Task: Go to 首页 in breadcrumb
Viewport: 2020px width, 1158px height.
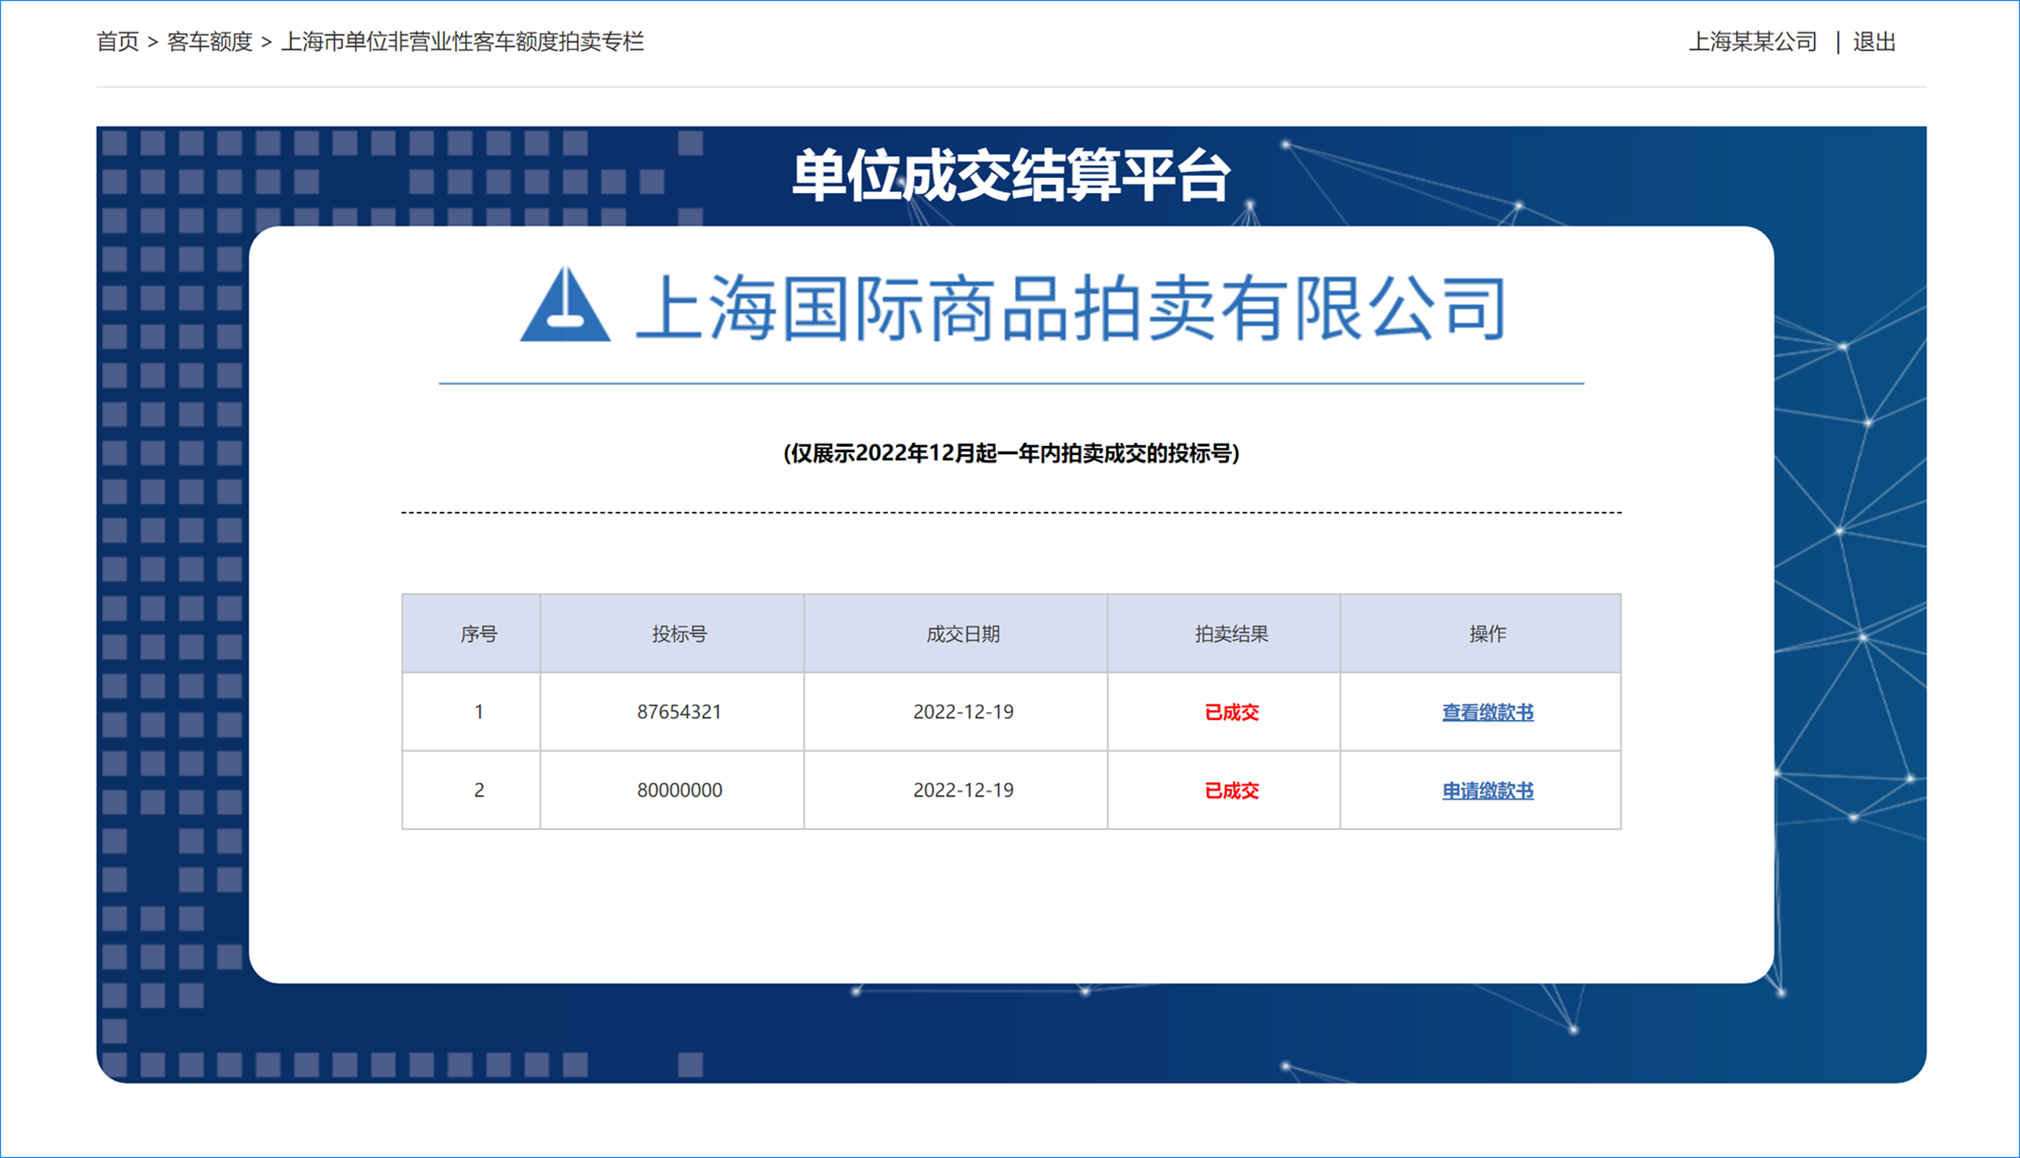Action: pos(117,42)
